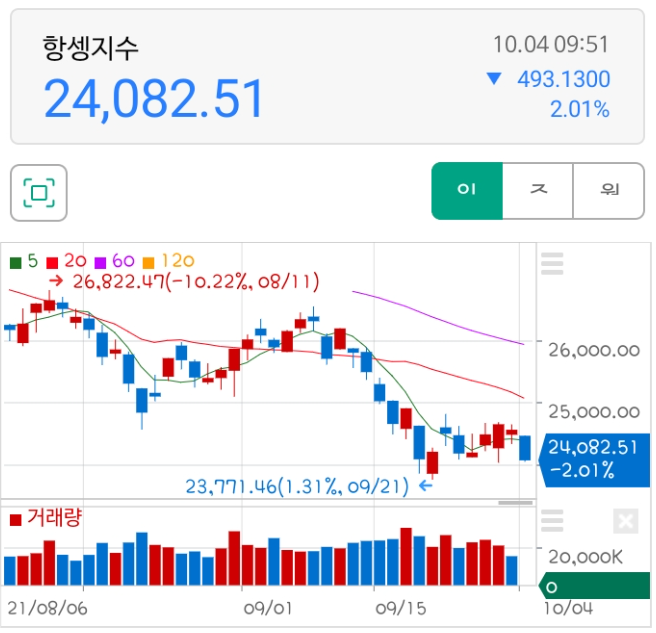Click the down triangle change indicator
This screenshot has height=633, width=656.
(494, 78)
